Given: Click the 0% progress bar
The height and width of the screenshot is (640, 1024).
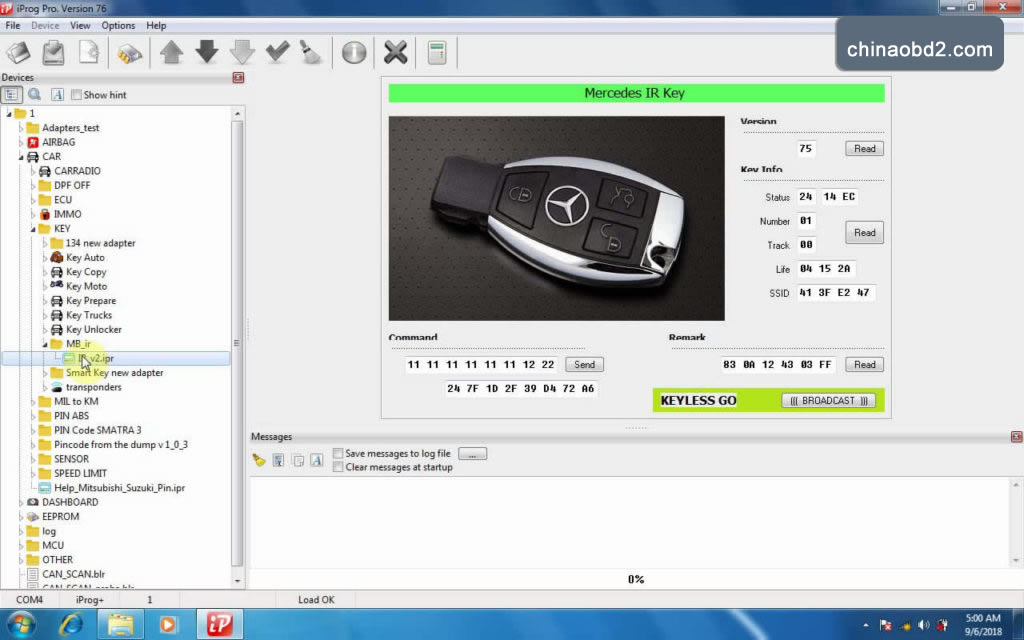Looking at the screenshot, I should point(635,579).
